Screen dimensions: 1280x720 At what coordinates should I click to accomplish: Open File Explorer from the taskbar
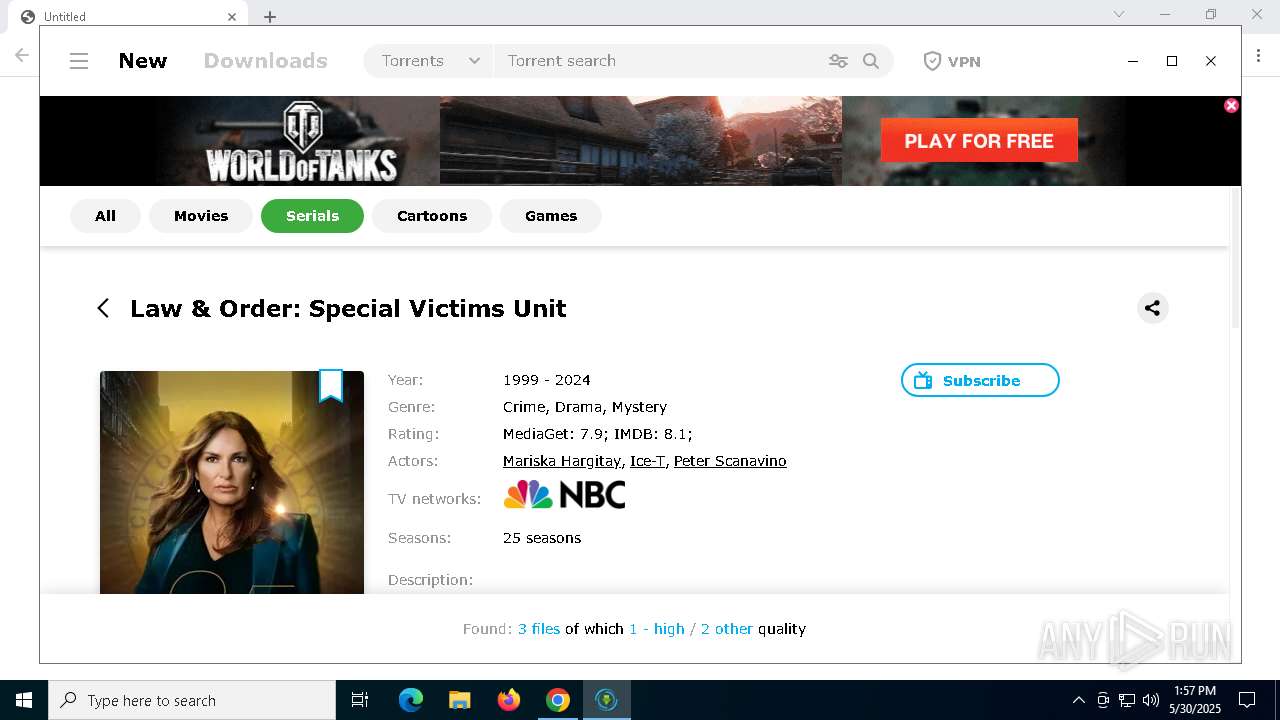460,700
